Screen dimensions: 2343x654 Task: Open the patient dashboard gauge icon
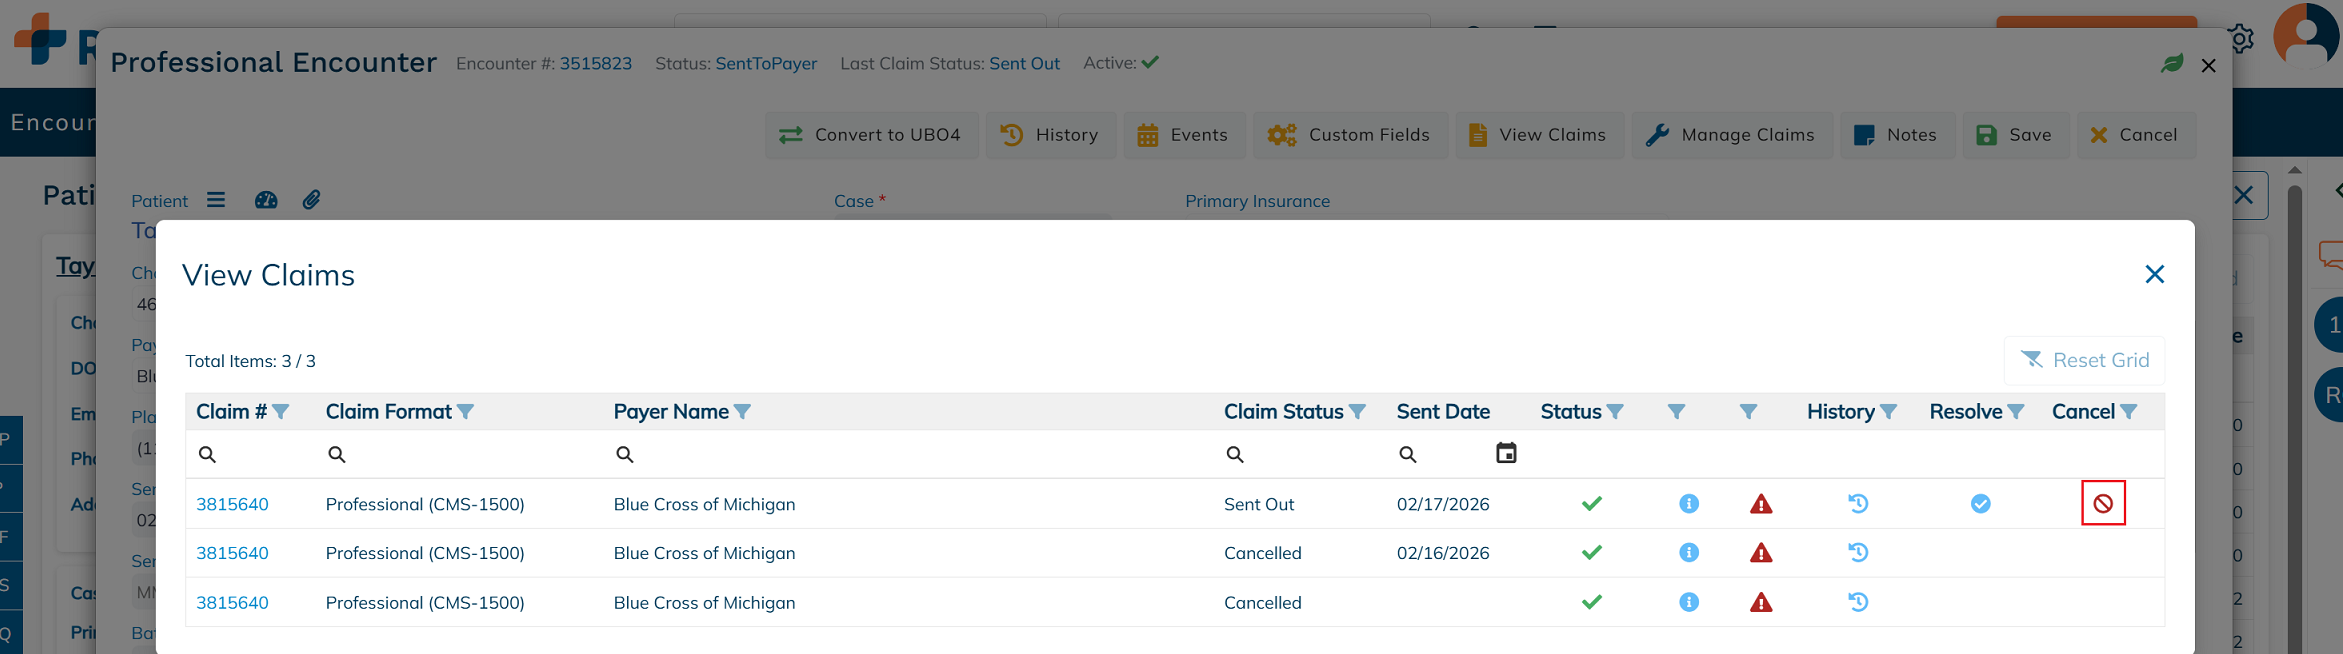point(266,200)
